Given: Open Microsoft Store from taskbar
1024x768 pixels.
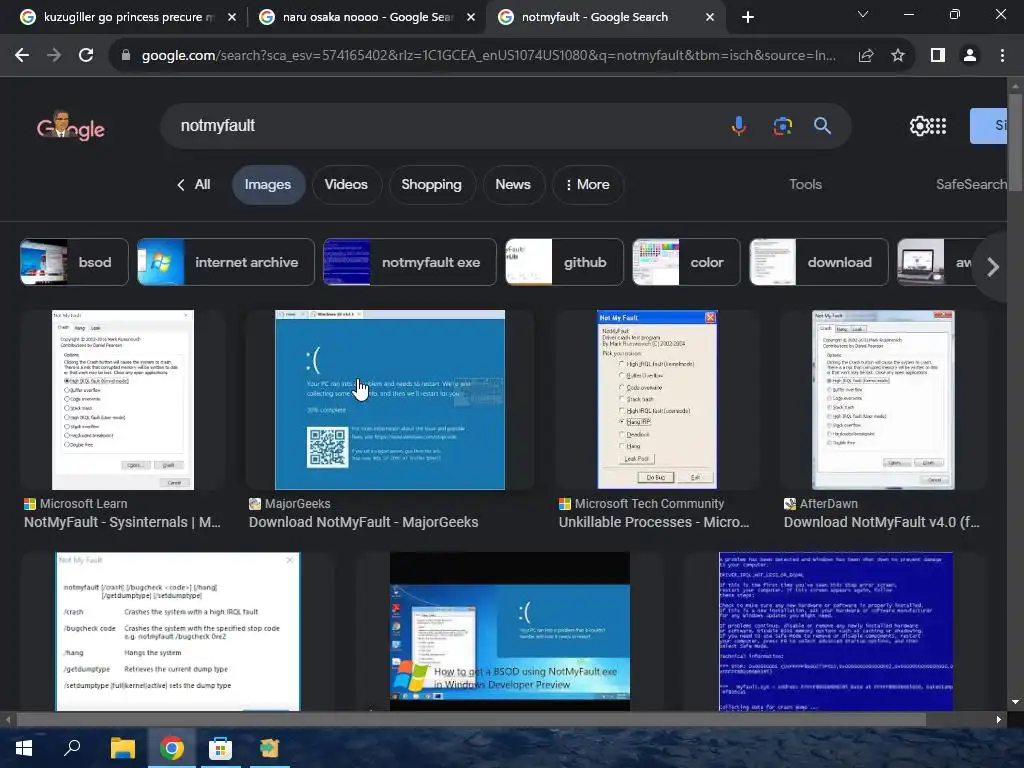Looking at the screenshot, I should [x=220, y=748].
